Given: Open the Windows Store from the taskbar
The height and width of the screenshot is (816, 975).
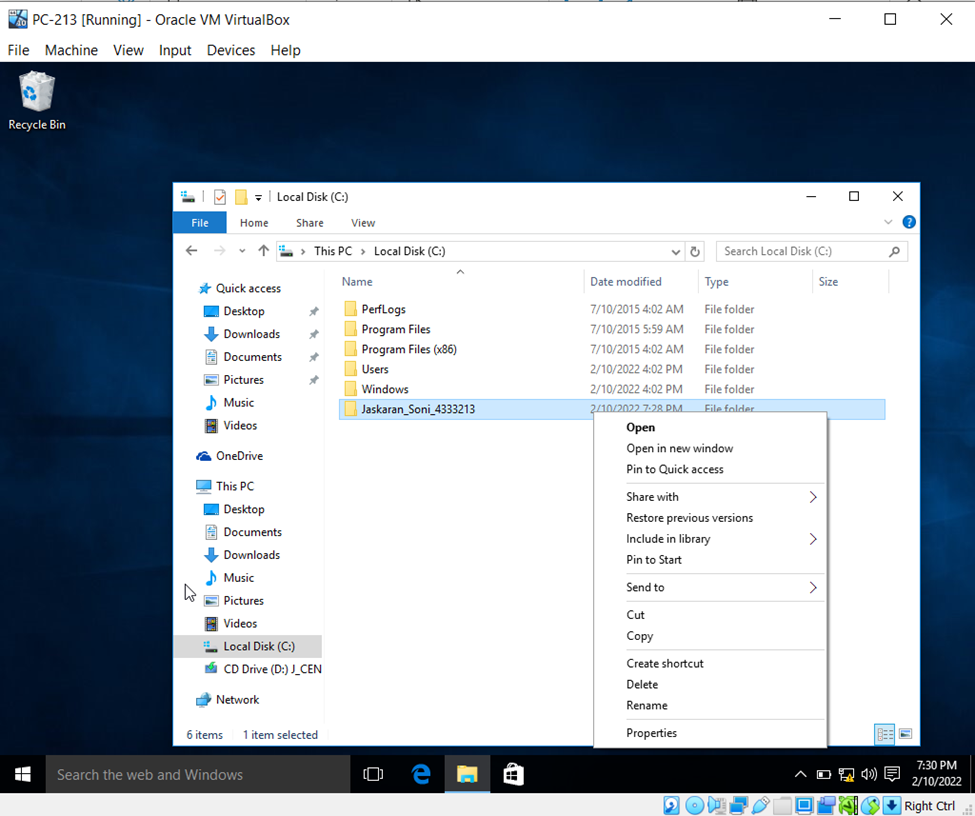Looking at the screenshot, I should [513, 773].
